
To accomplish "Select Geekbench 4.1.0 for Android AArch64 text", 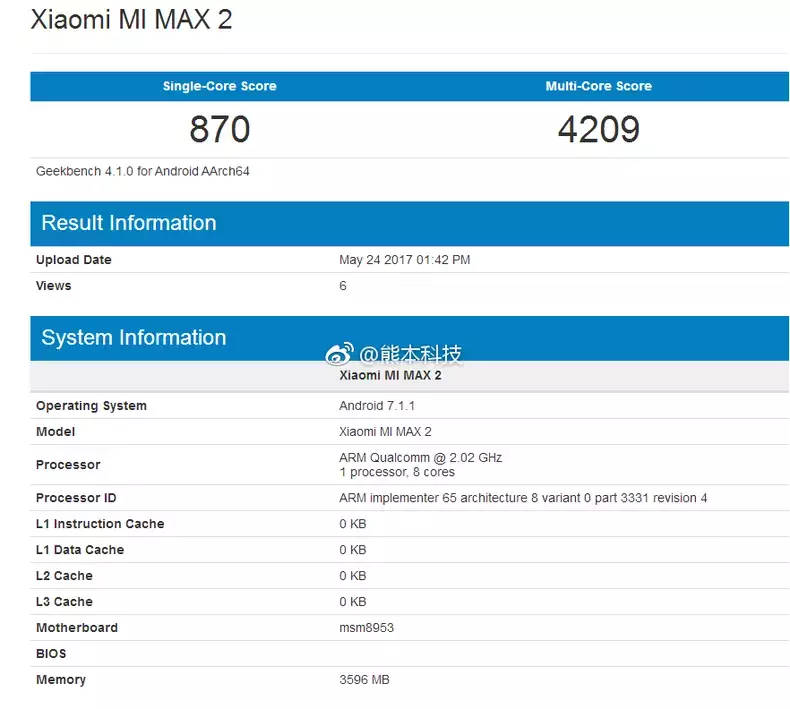I will (x=143, y=171).
